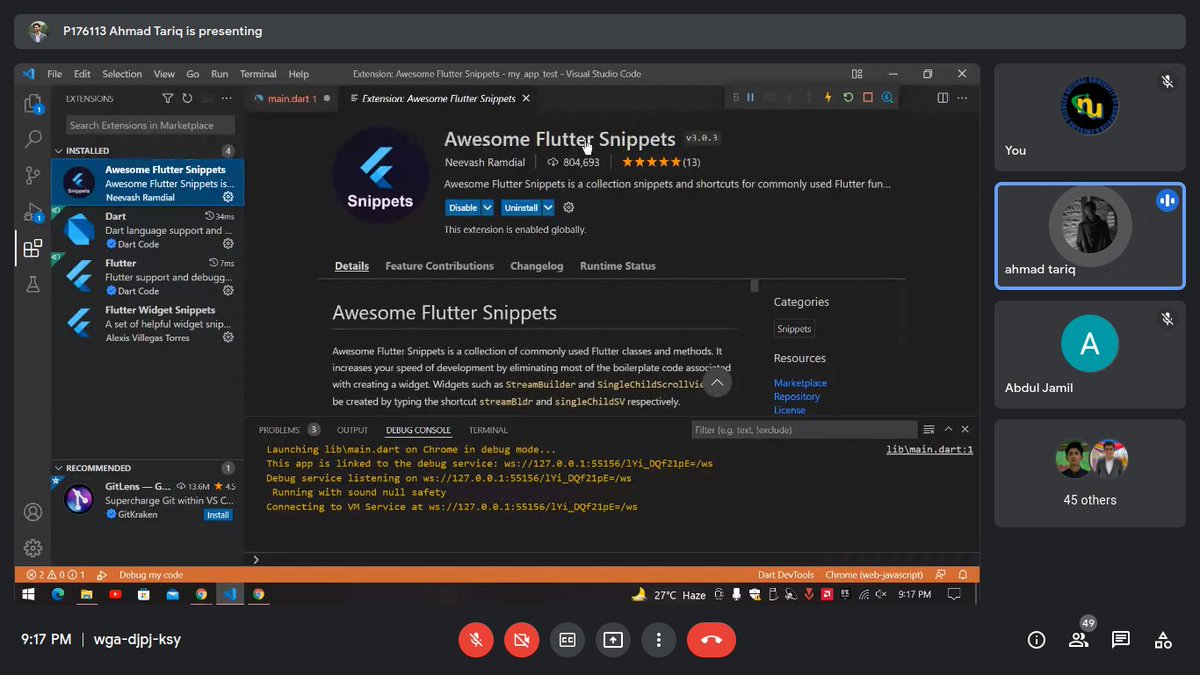Open the Manage gear in activity bar
This screenshot has height=675, width=1200.
[x=33, y=548]
